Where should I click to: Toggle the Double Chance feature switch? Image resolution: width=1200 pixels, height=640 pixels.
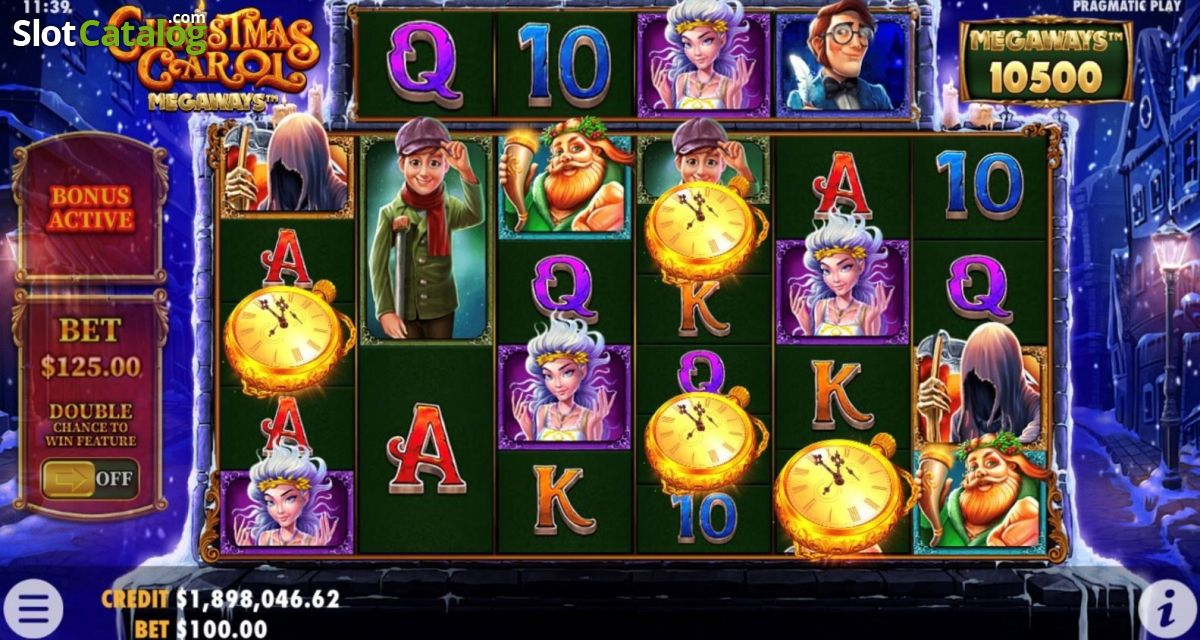[x=90, y=478]
